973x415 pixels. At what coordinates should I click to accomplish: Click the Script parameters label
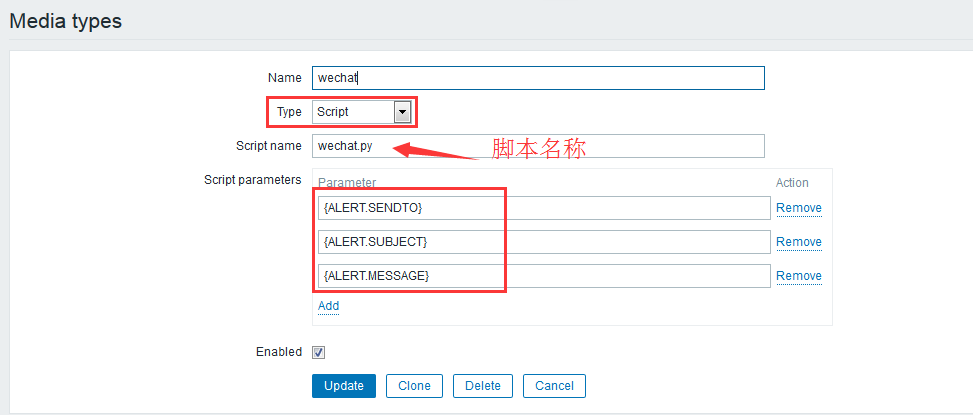click(x=252, y=180)
